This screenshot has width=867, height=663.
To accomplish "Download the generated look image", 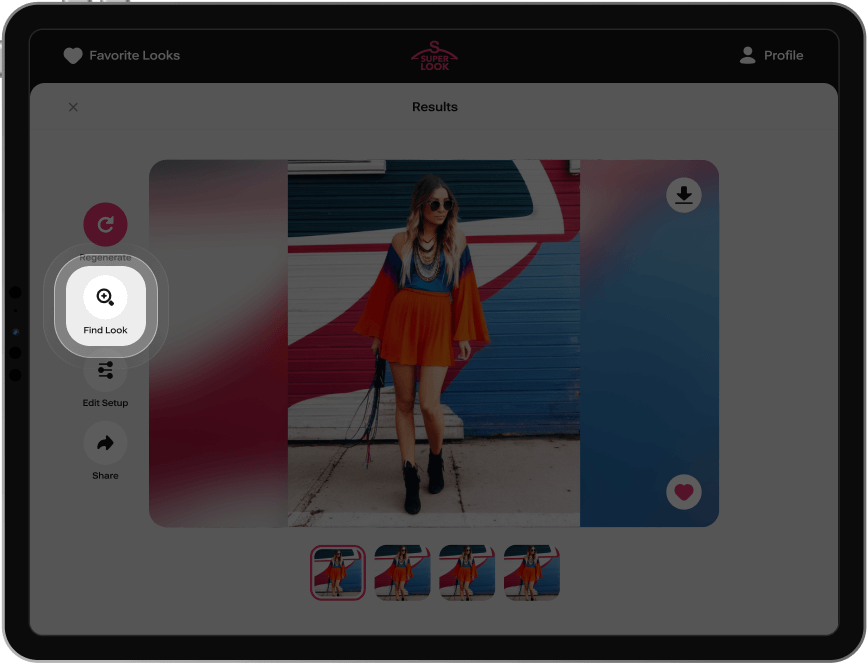I will (x=684, y=195).
